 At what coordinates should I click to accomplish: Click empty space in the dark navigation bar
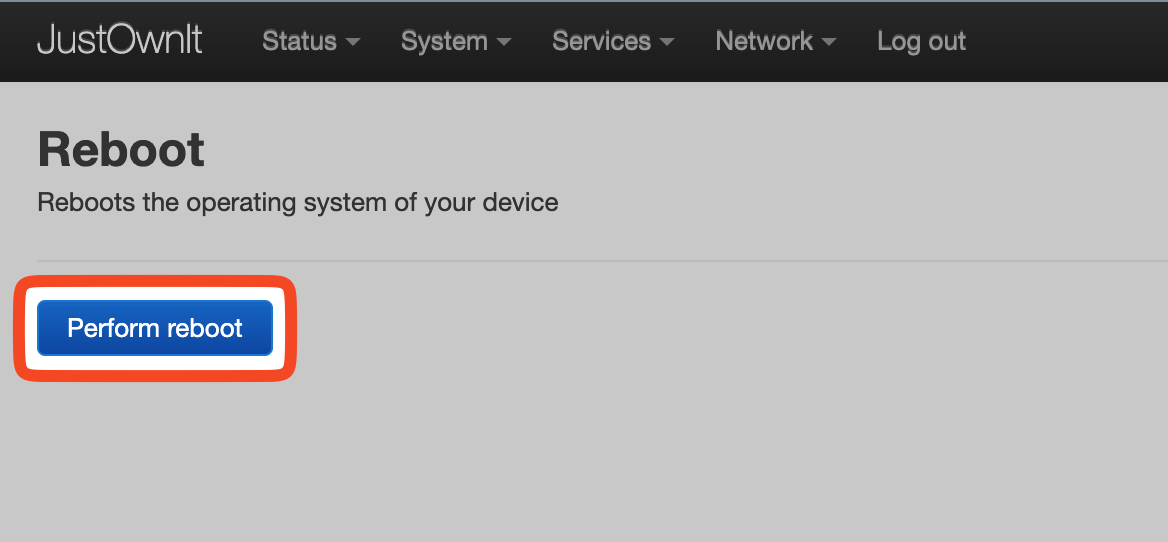(x=1065, y=41)
